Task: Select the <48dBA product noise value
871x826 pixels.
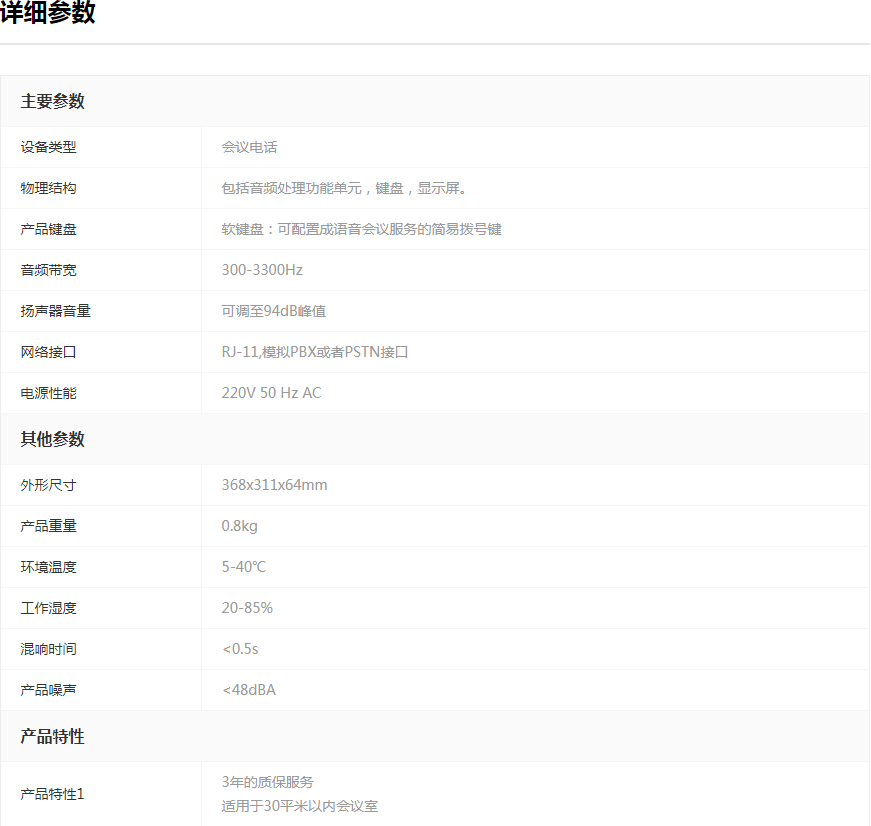Action: [x=248, y=690]
